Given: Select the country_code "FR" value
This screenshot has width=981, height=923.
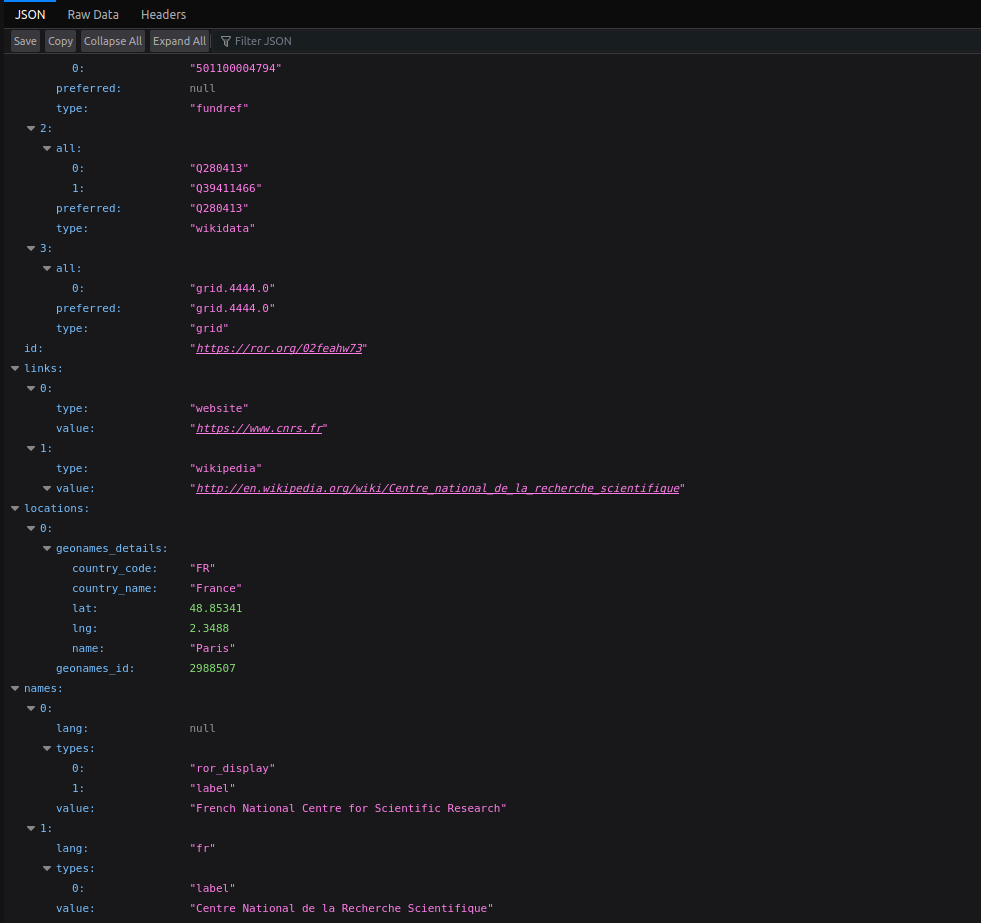Looking at the screenshot, I should pos(202,568).
